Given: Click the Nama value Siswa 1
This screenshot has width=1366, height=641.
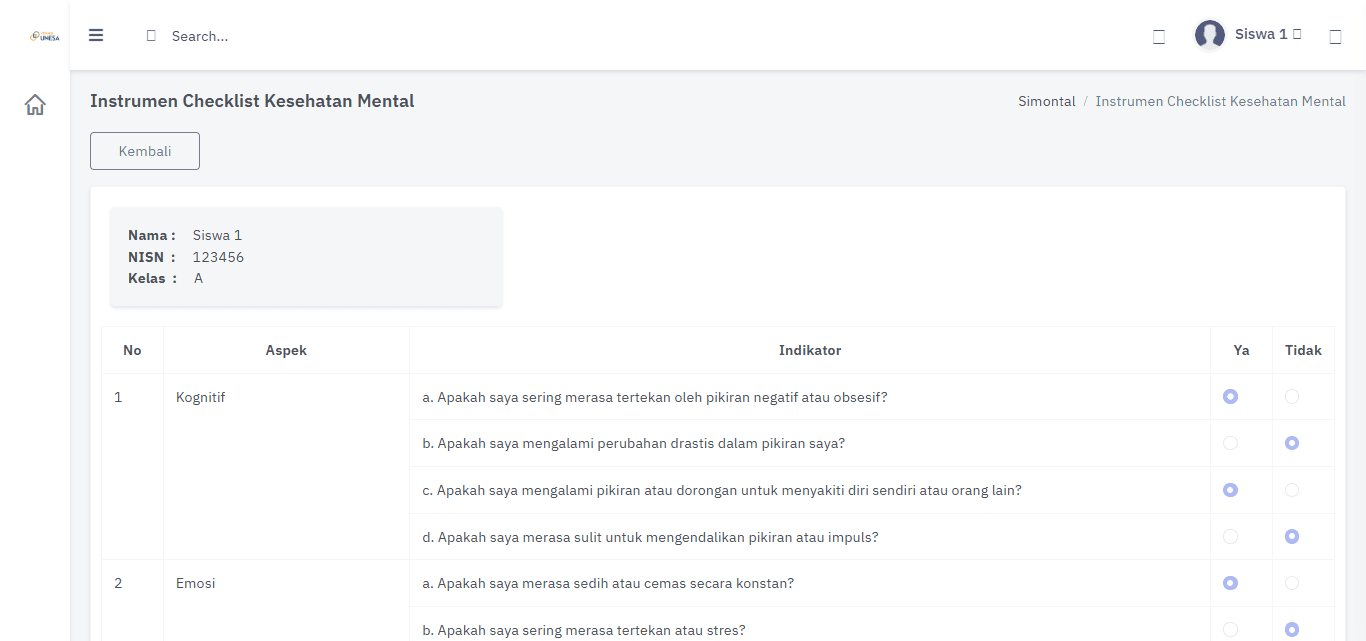Looking at the screenshot, I should [217, 235].
